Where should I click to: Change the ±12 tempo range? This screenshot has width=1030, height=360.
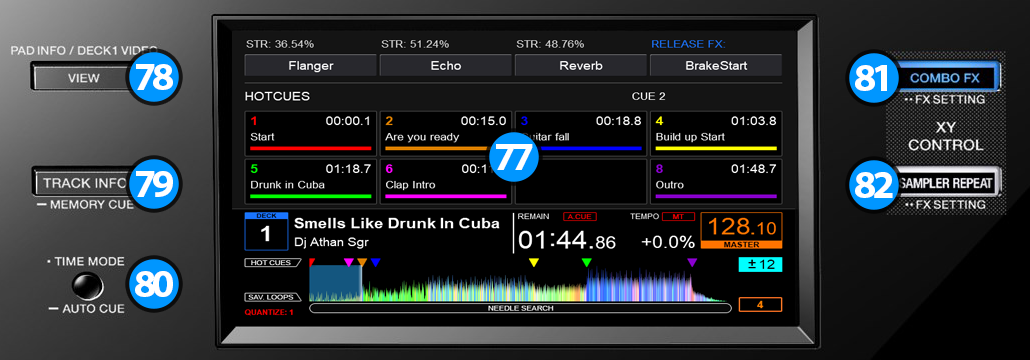pos(759,264)
